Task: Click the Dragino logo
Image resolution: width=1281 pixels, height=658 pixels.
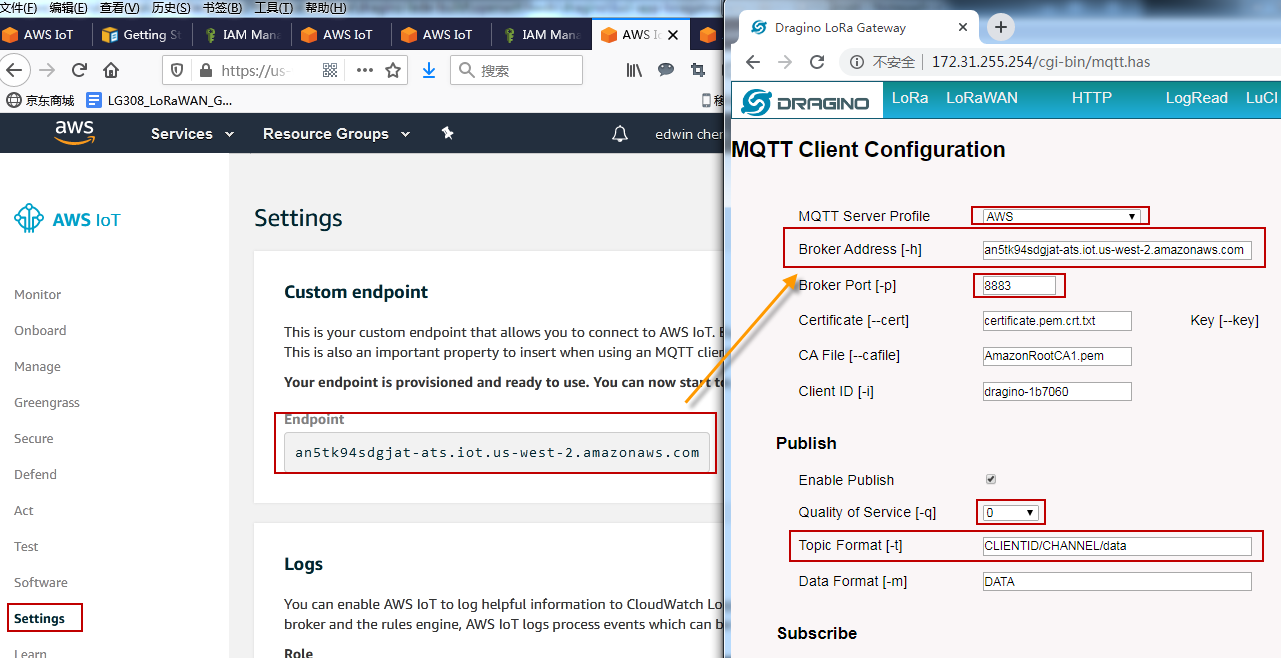Action: click(x=807, y=102)
